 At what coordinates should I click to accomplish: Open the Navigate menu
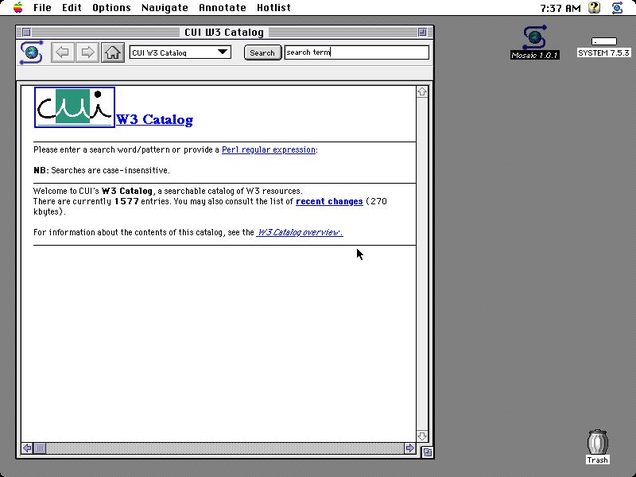pyautogui.click(x=165, y=8)
